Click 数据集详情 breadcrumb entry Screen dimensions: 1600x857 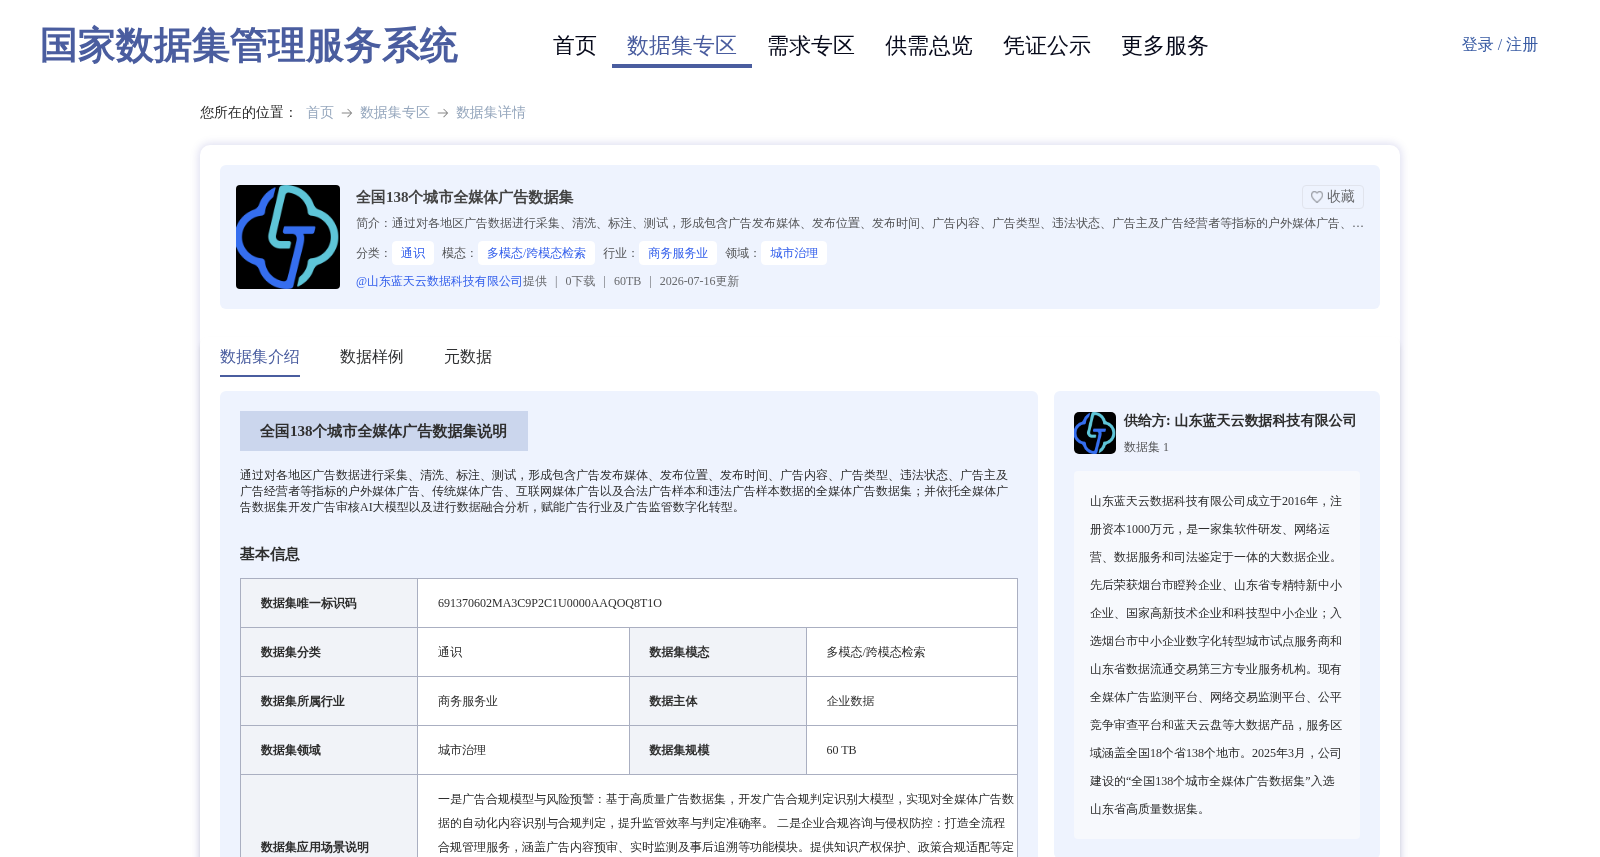pyautogui.click(x=491, y=113)
